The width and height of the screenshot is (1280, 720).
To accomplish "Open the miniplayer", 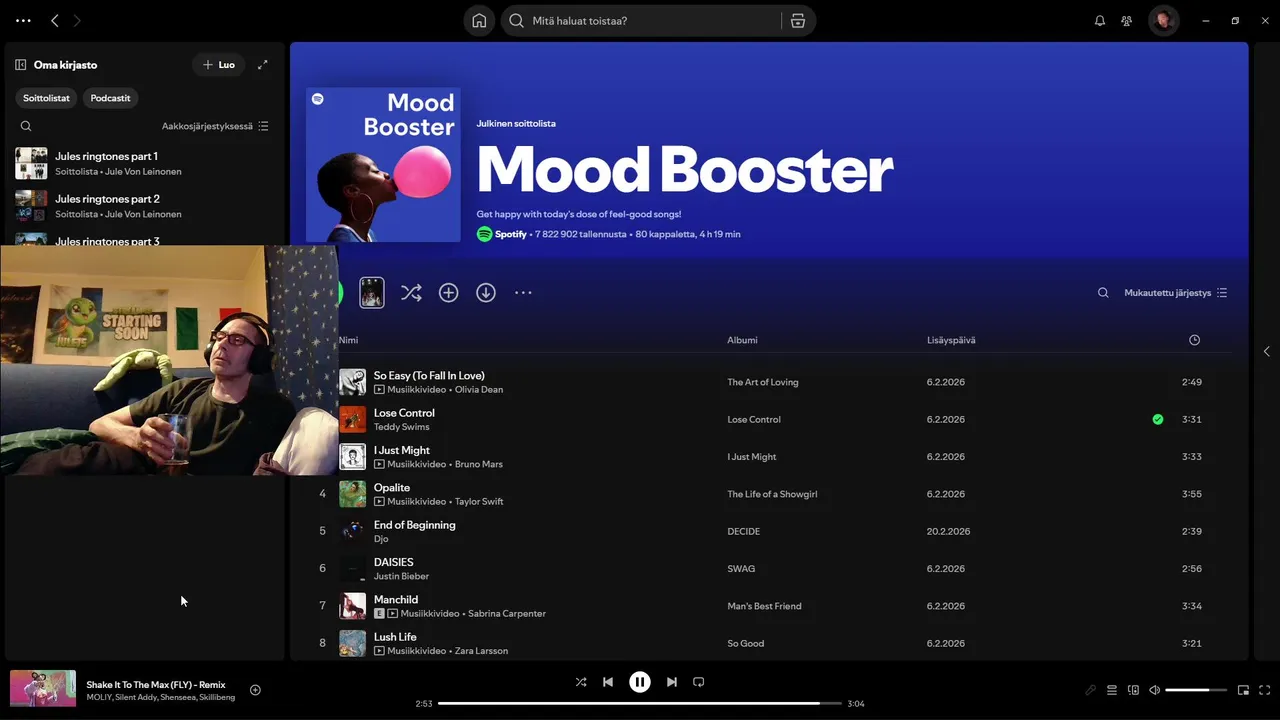I will (x=1243, y=690).
